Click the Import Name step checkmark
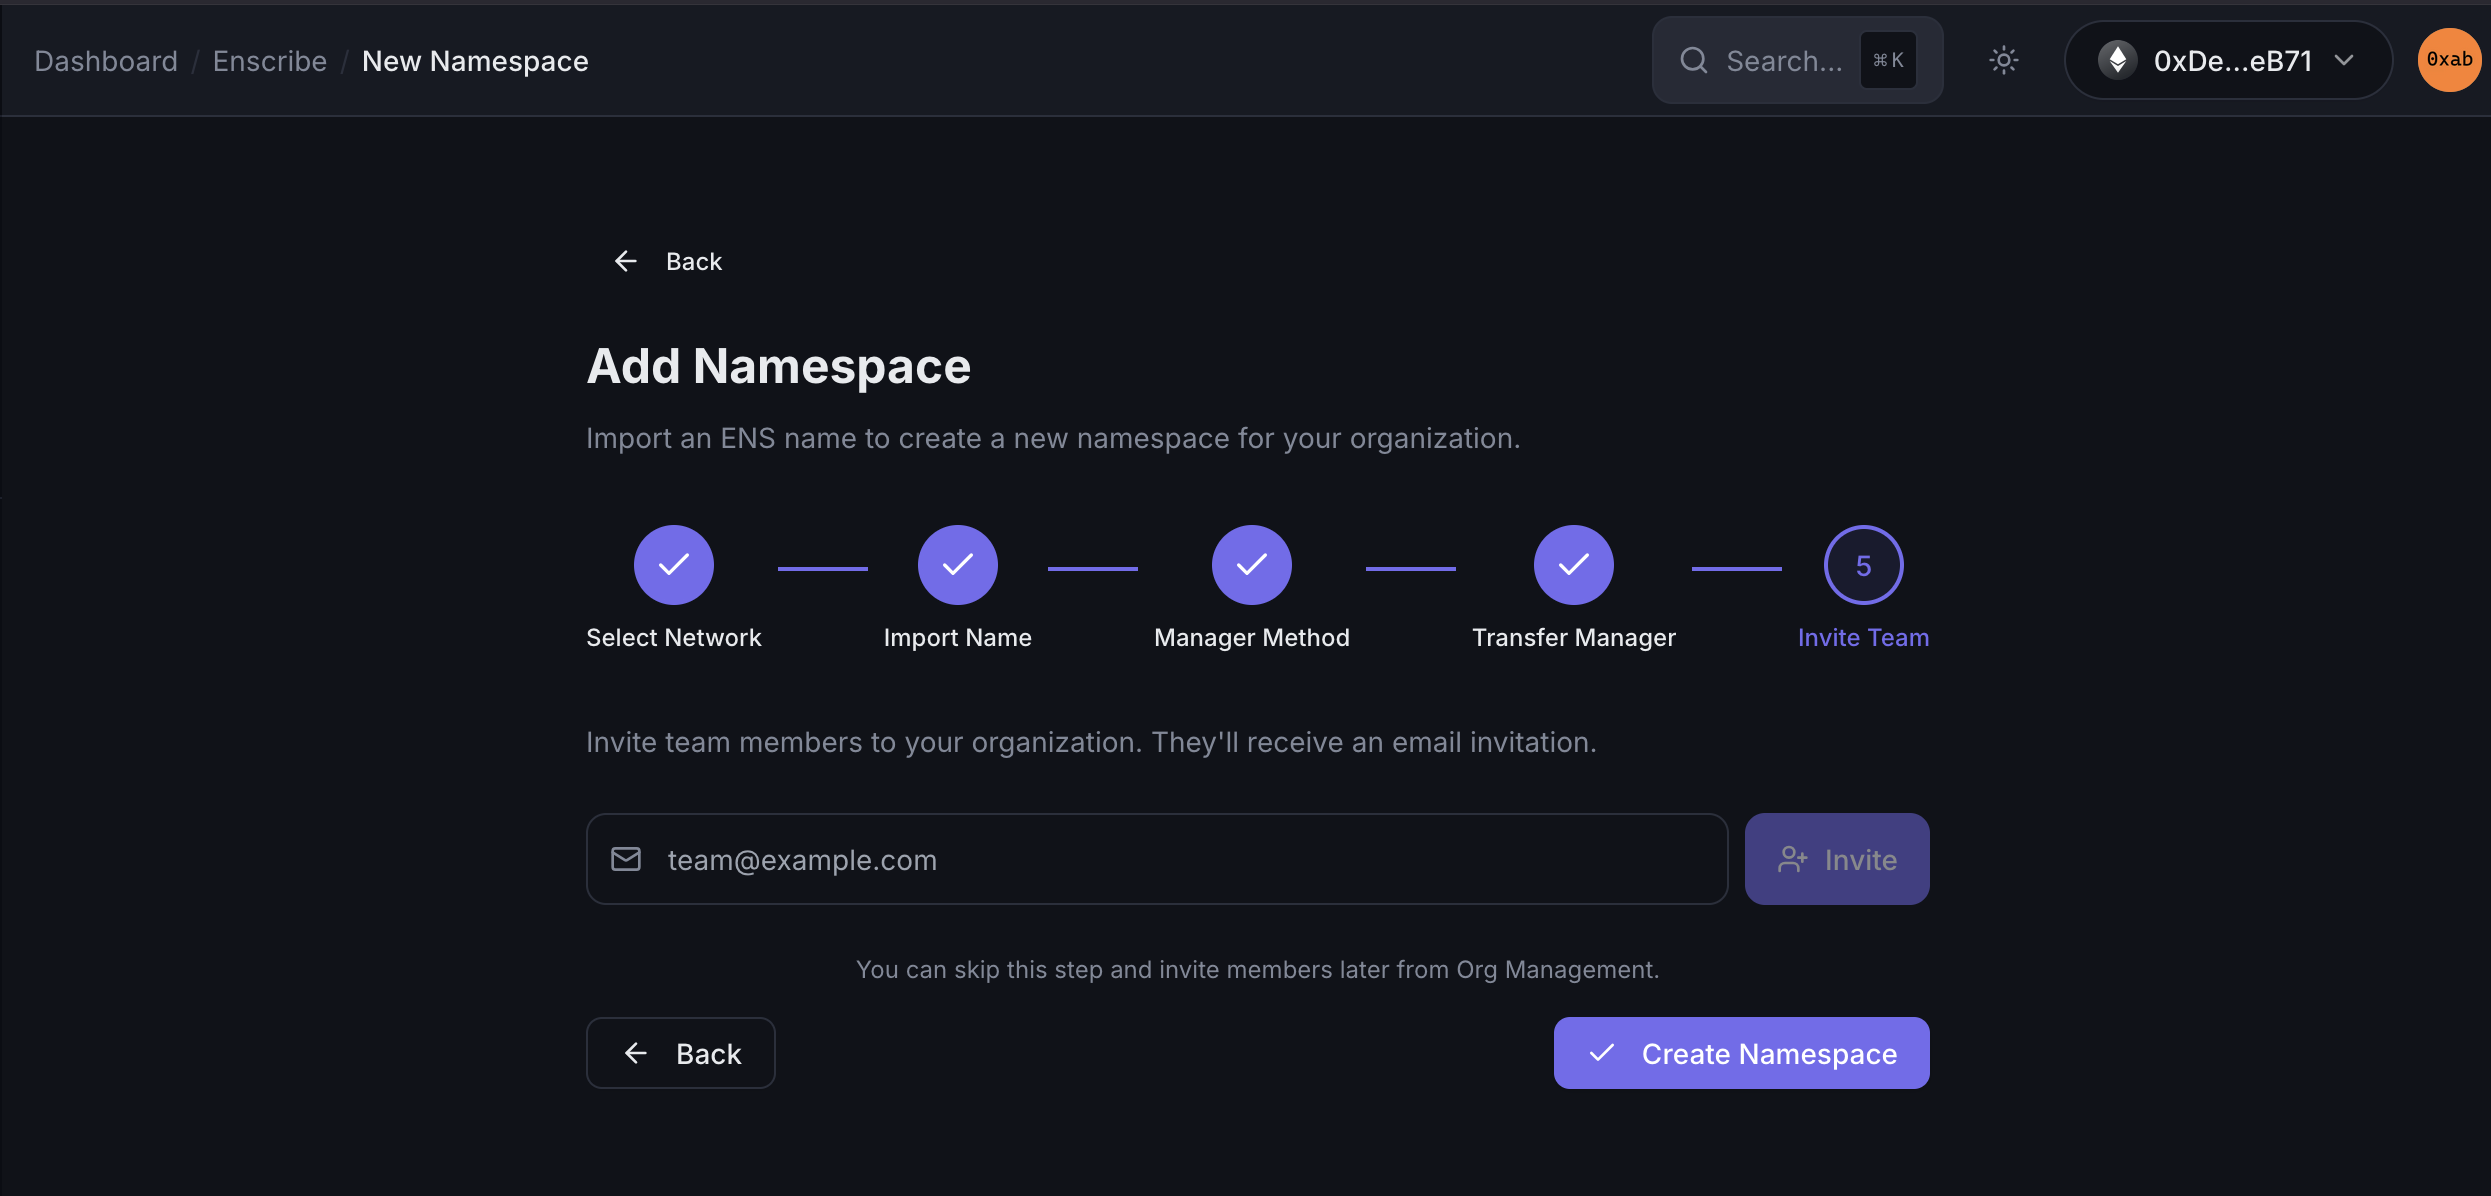Viewport: 2491px width, 1196px height. [x=957, y=565]
